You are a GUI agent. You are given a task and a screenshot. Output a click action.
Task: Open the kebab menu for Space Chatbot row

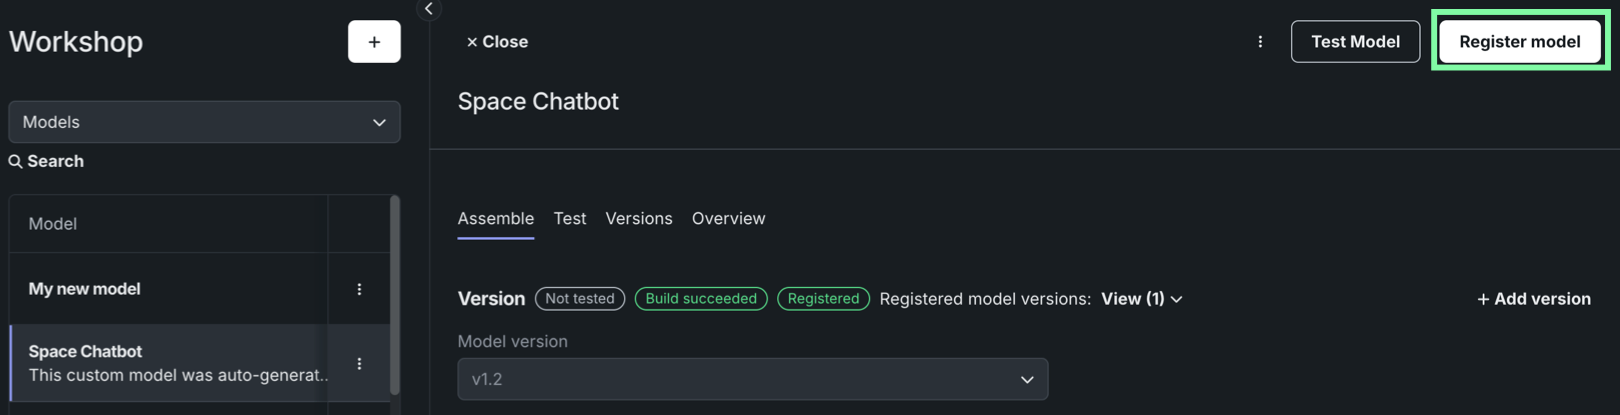(x=359, y=364)
